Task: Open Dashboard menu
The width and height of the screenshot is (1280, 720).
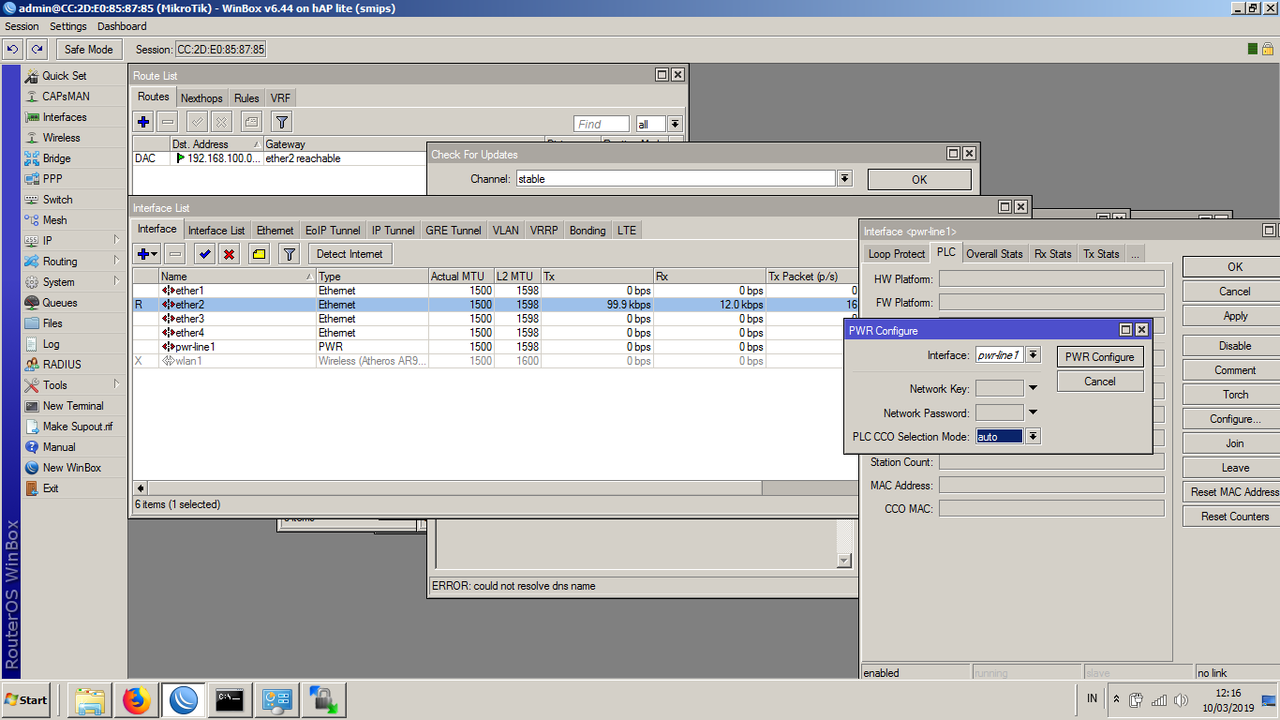Action: 122,26
